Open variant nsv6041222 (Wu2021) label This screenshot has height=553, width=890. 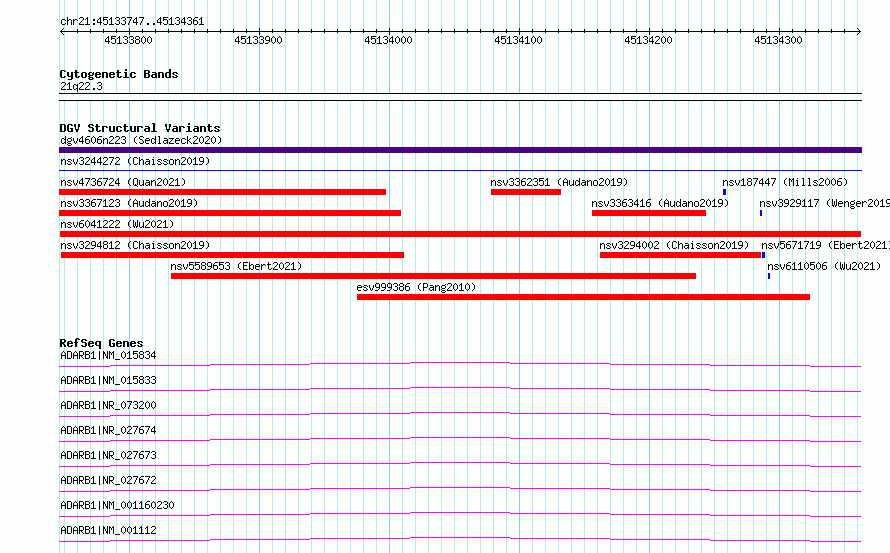click(x=117, y=224)
